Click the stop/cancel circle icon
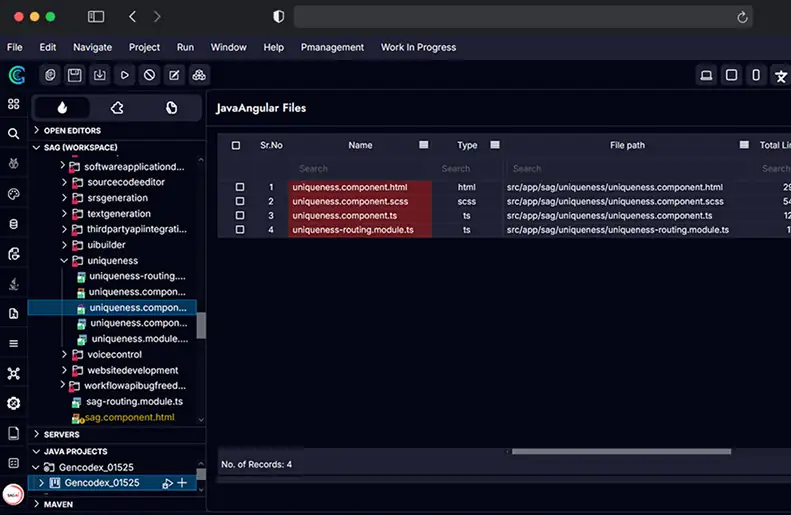 [x=149, y=75]
